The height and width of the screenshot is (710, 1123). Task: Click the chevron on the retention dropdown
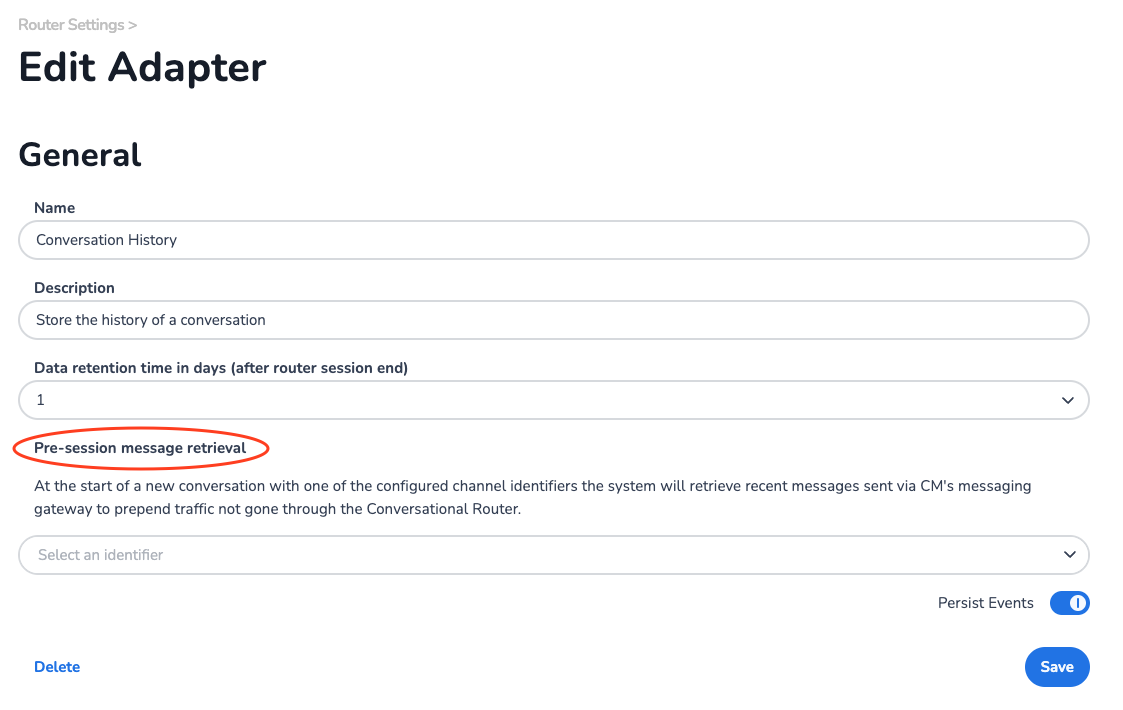1068,400
